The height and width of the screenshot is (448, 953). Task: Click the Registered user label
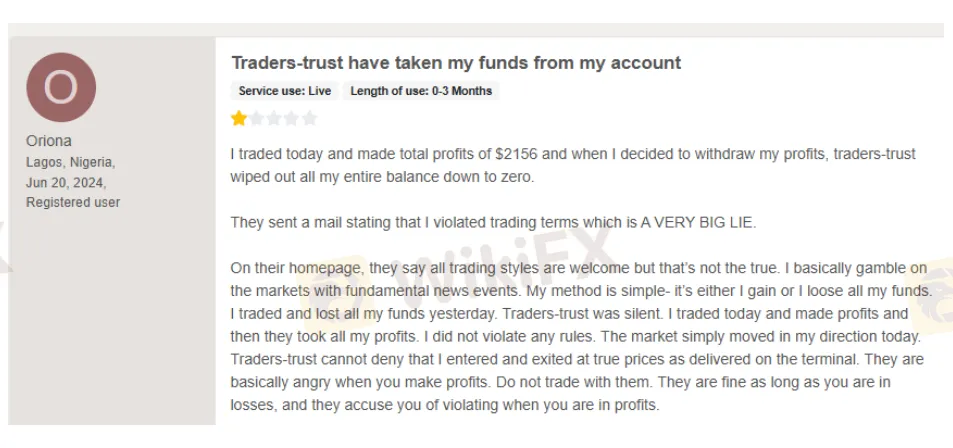tap(73, 202)
